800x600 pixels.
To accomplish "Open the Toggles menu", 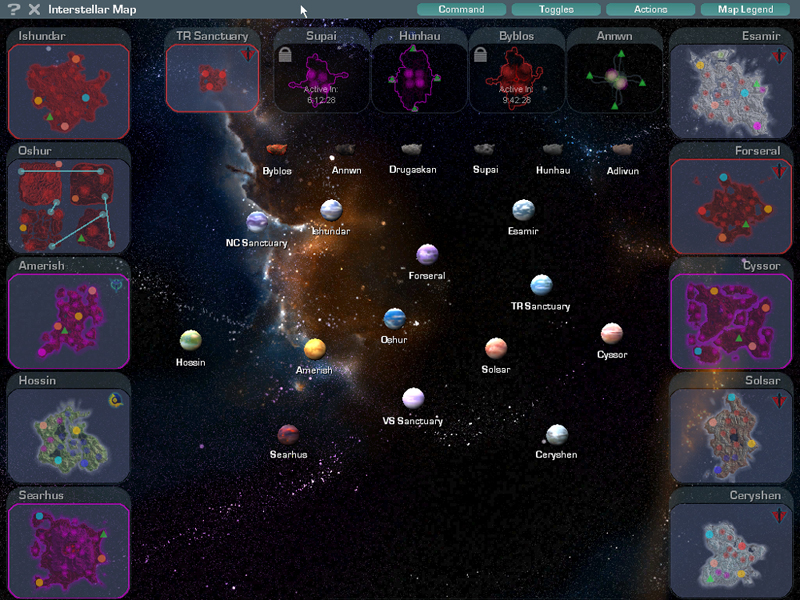I will pyautogui.click(x=556, y=9).
